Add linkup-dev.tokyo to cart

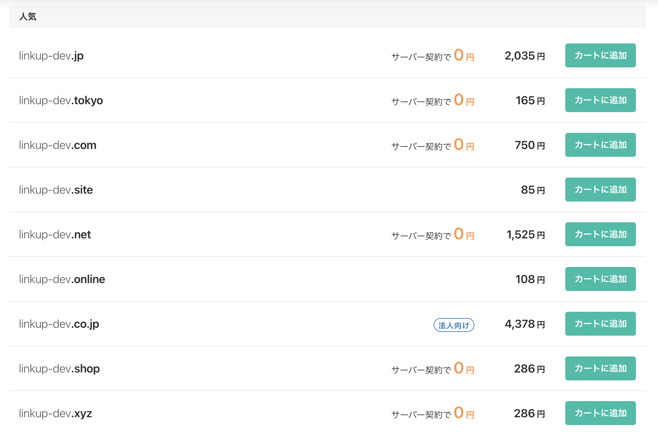tap(600, 100)
